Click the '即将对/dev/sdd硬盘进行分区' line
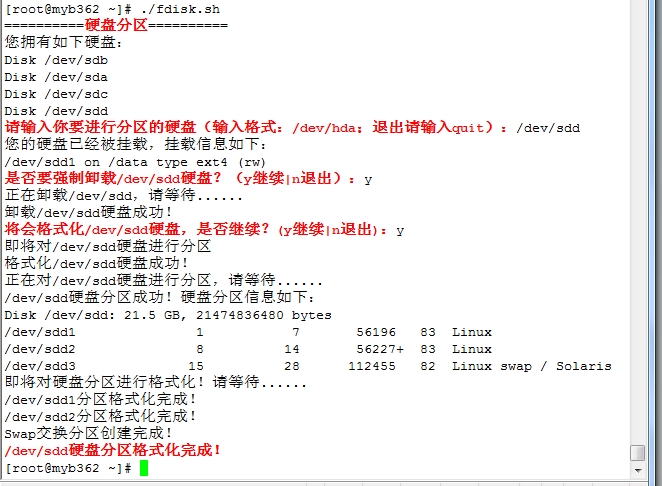 [108, 246]
